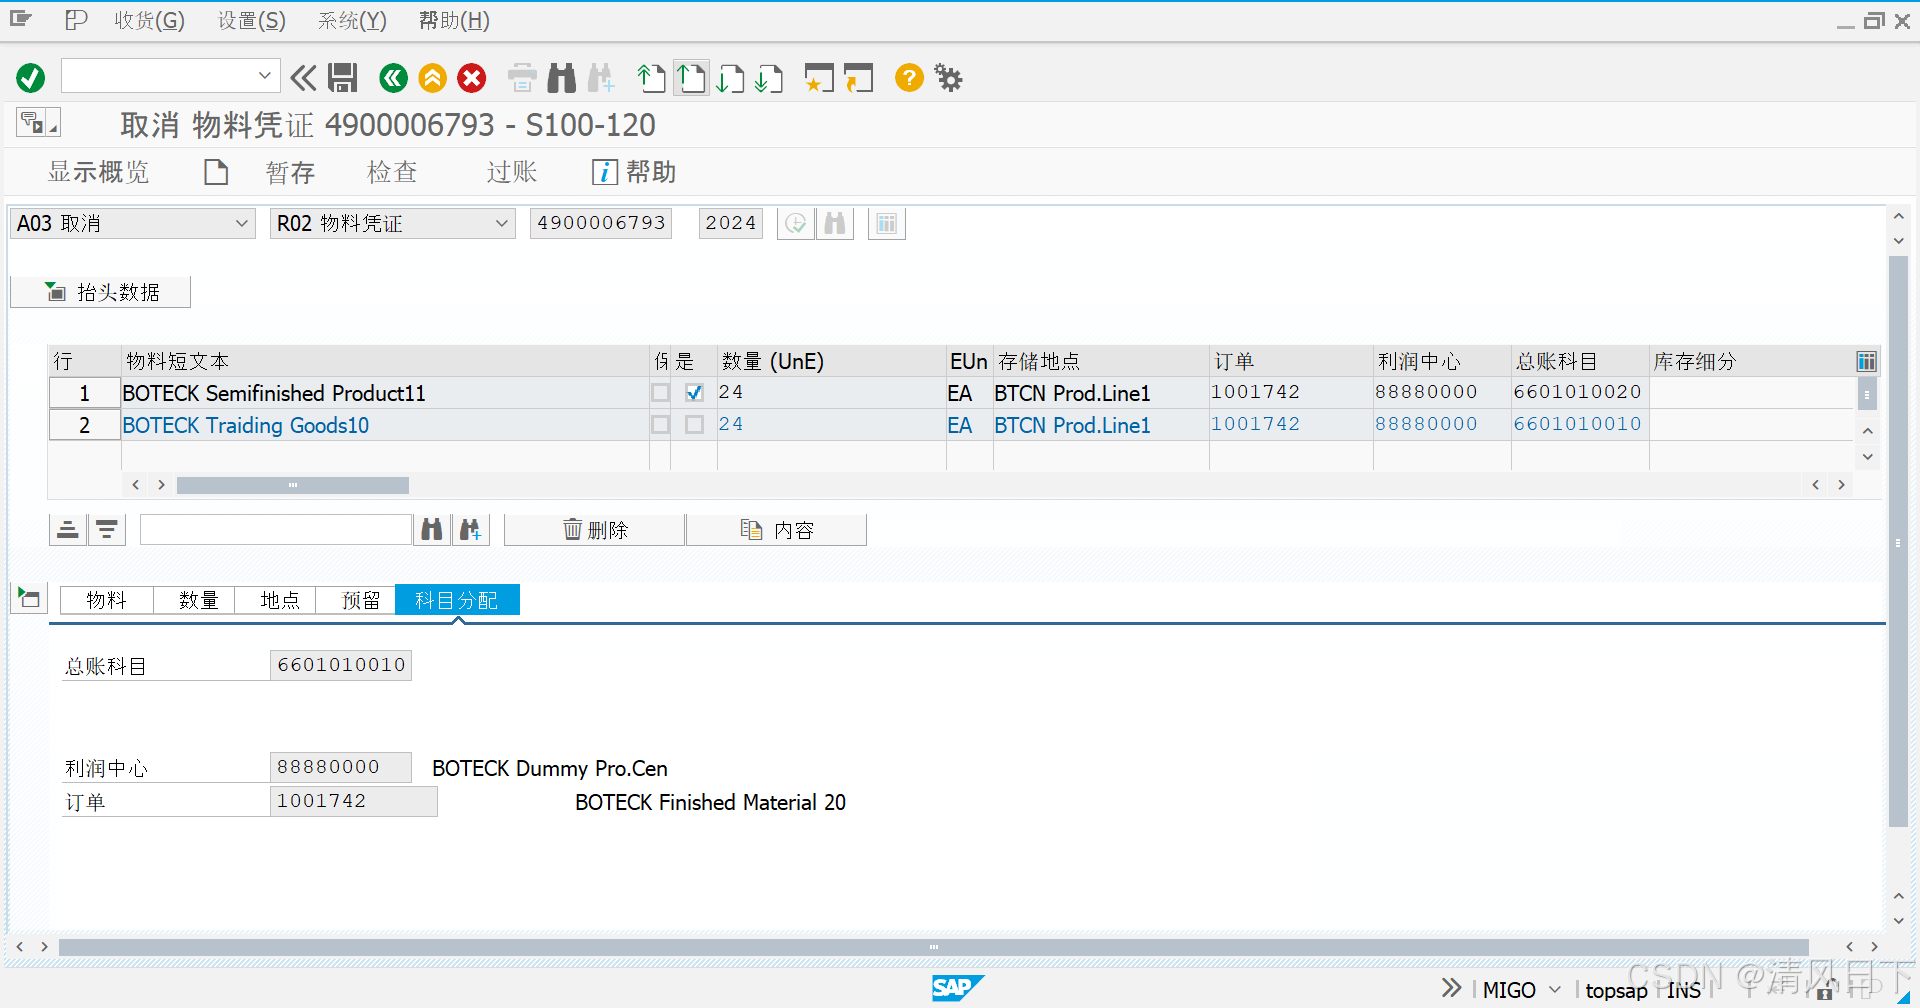1920x1008 pixels.
Task: Open the 设置(S) menu
Action: click(x=252, y=20)
